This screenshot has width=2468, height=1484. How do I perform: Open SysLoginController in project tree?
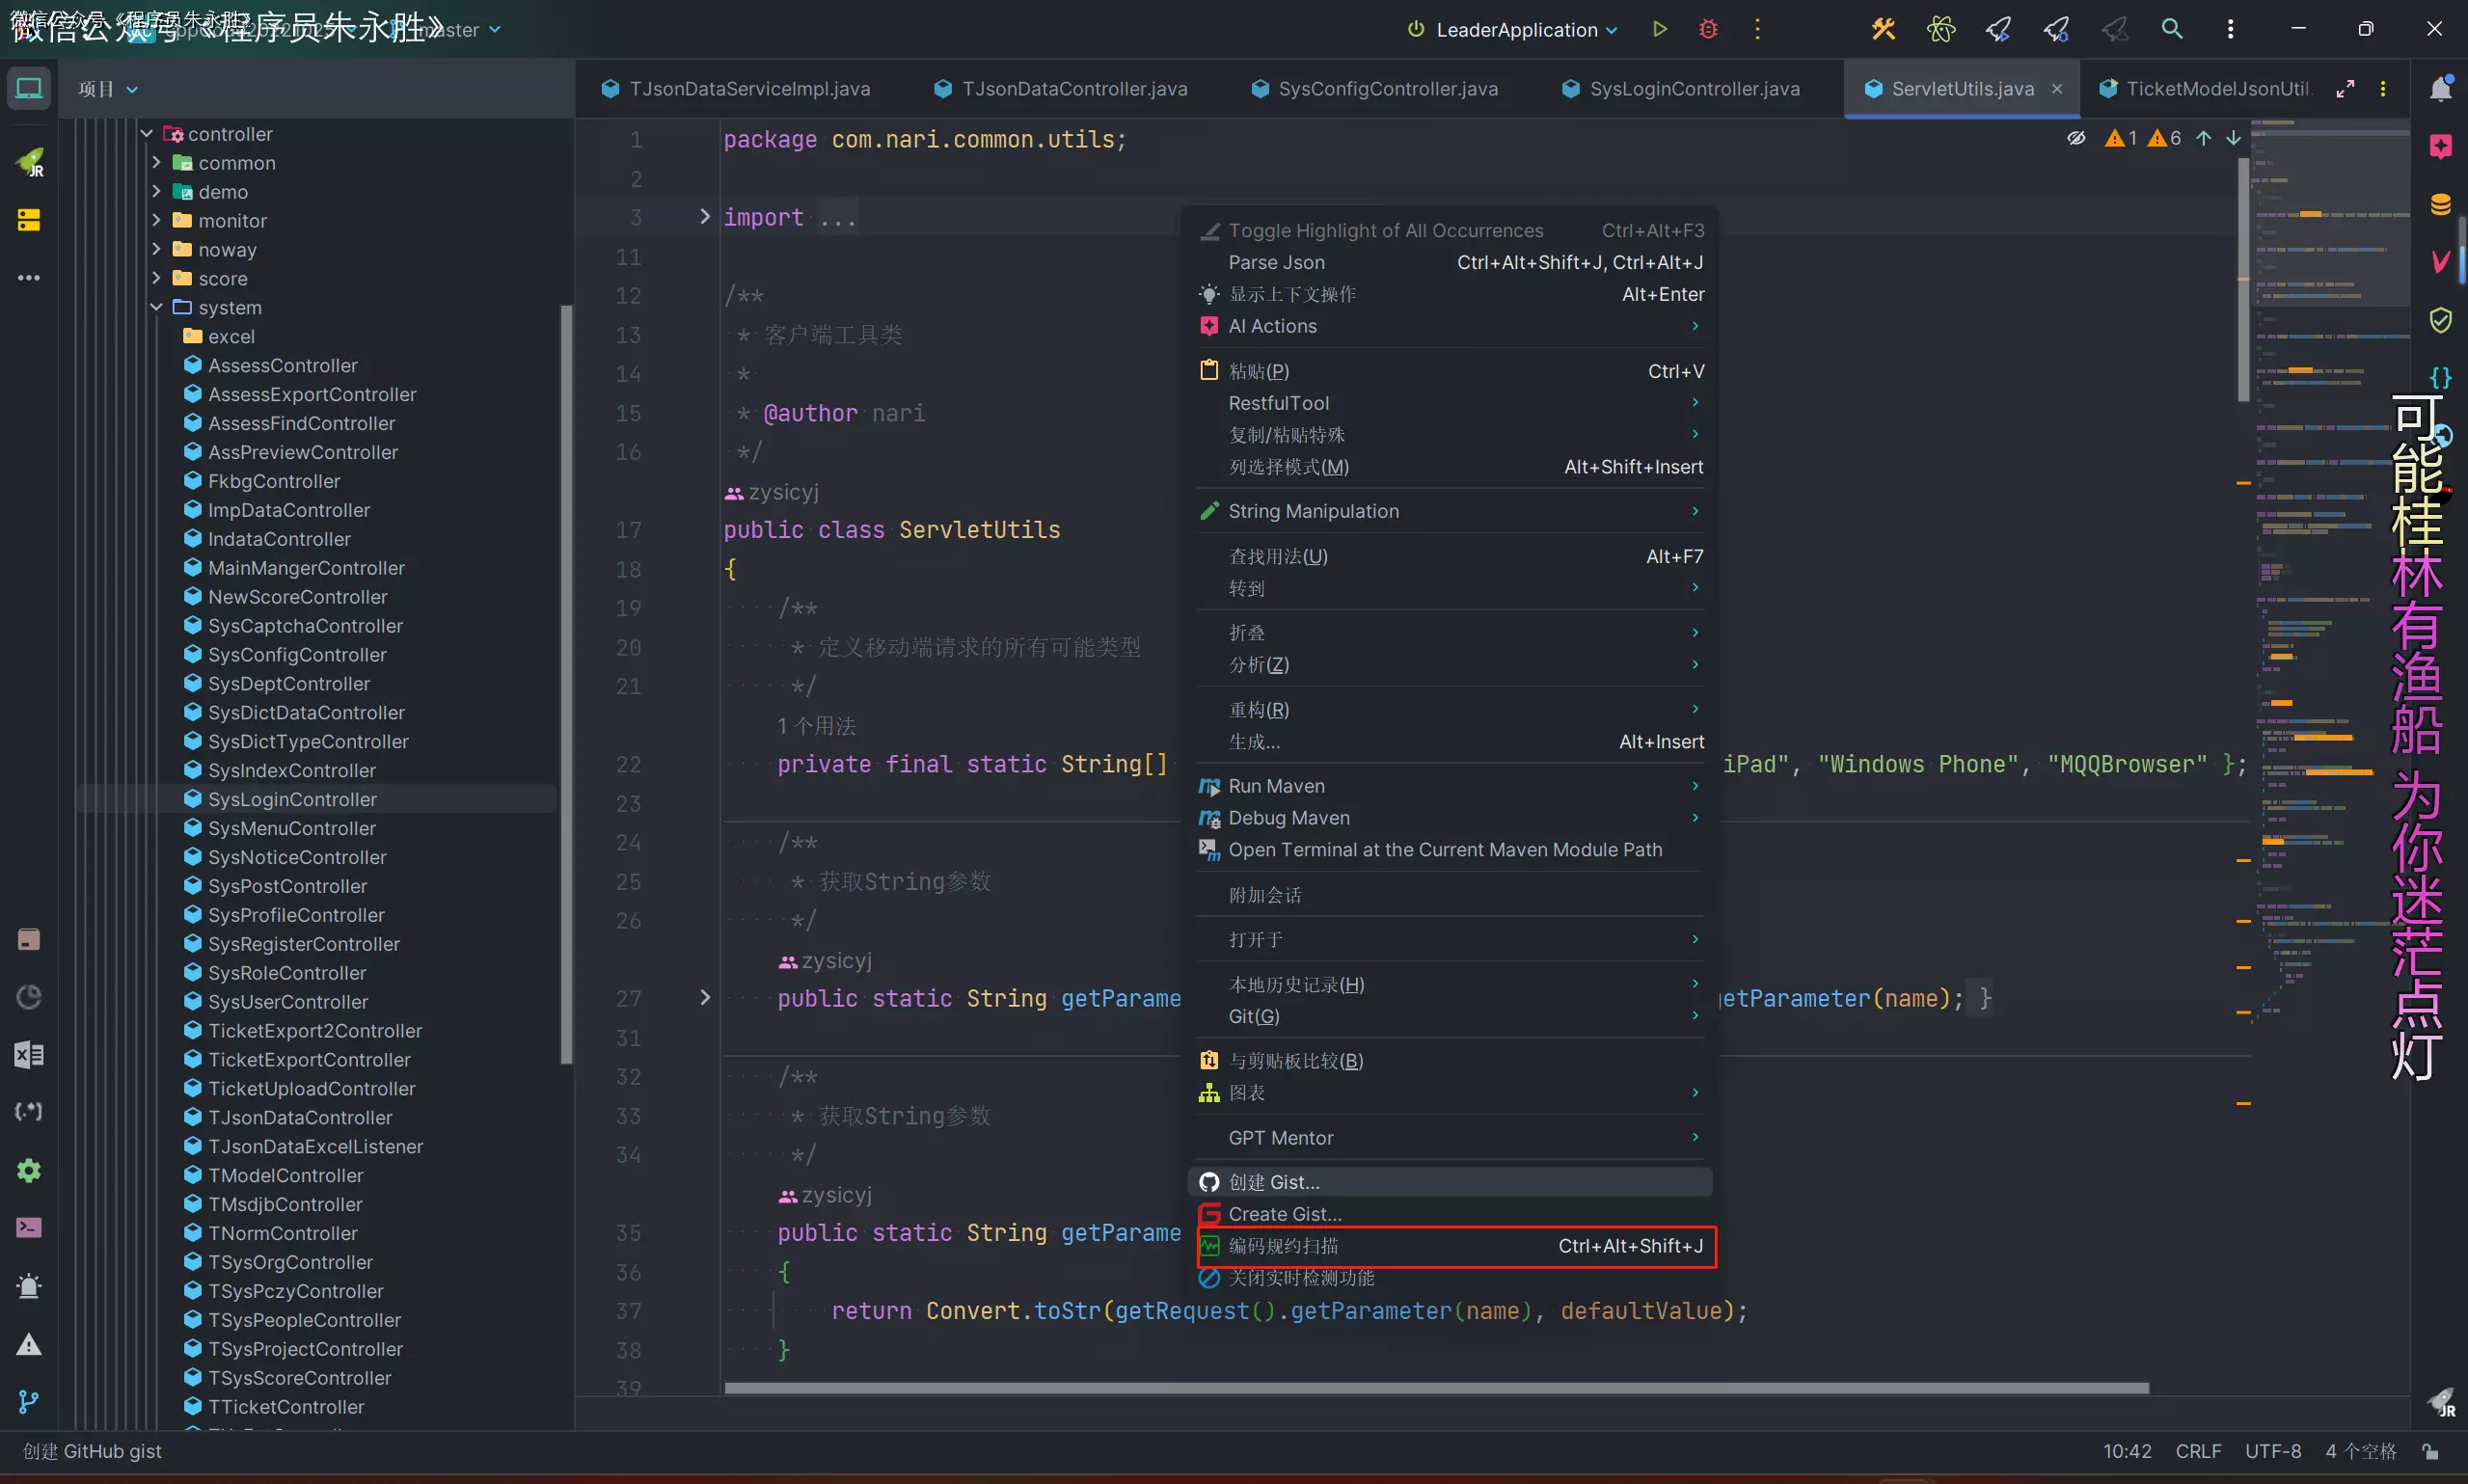(x=292, y=799)
